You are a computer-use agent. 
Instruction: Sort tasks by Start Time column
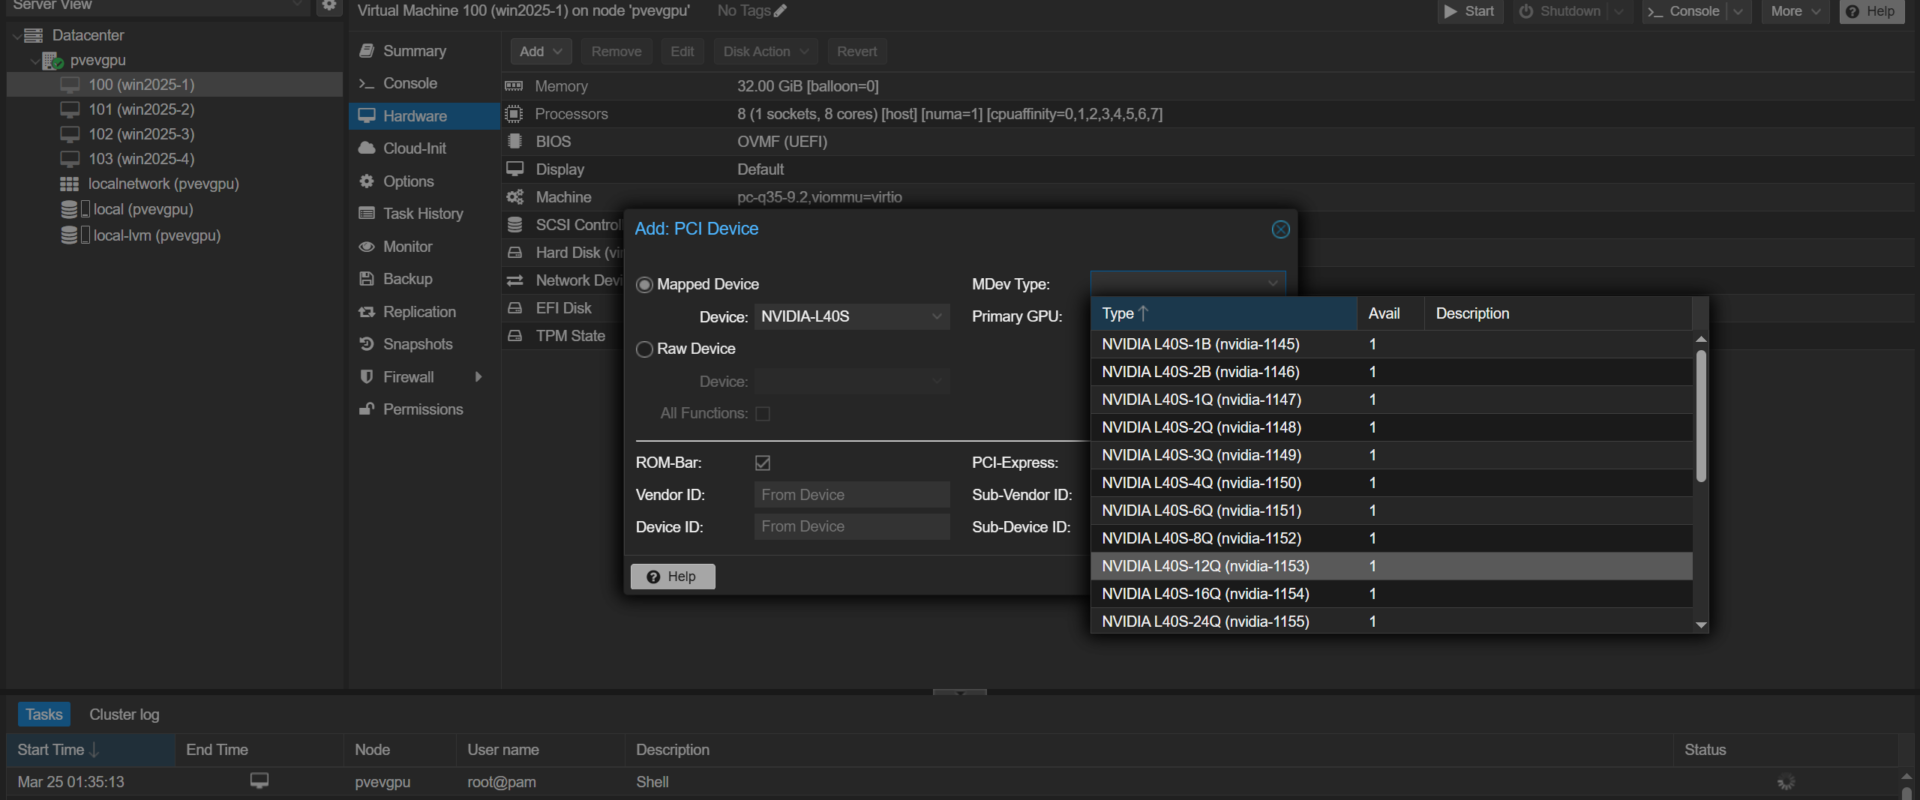click(x=91, y=750)
